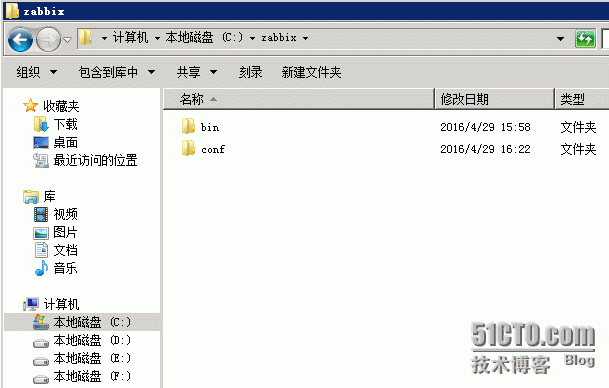Open 下载 in favorites

(x=65, y=124)
